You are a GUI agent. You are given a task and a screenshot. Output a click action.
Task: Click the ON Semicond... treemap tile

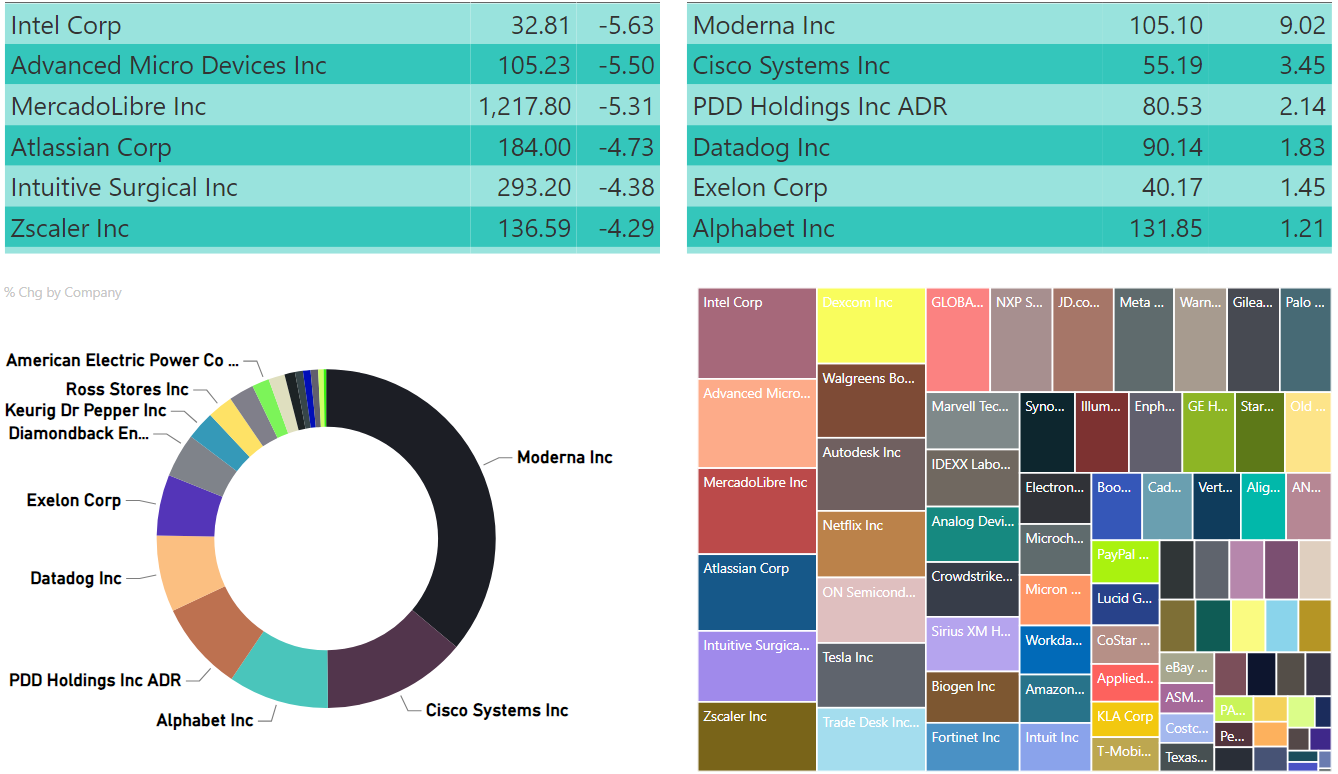pyautogui.click(x=872, y=610)
